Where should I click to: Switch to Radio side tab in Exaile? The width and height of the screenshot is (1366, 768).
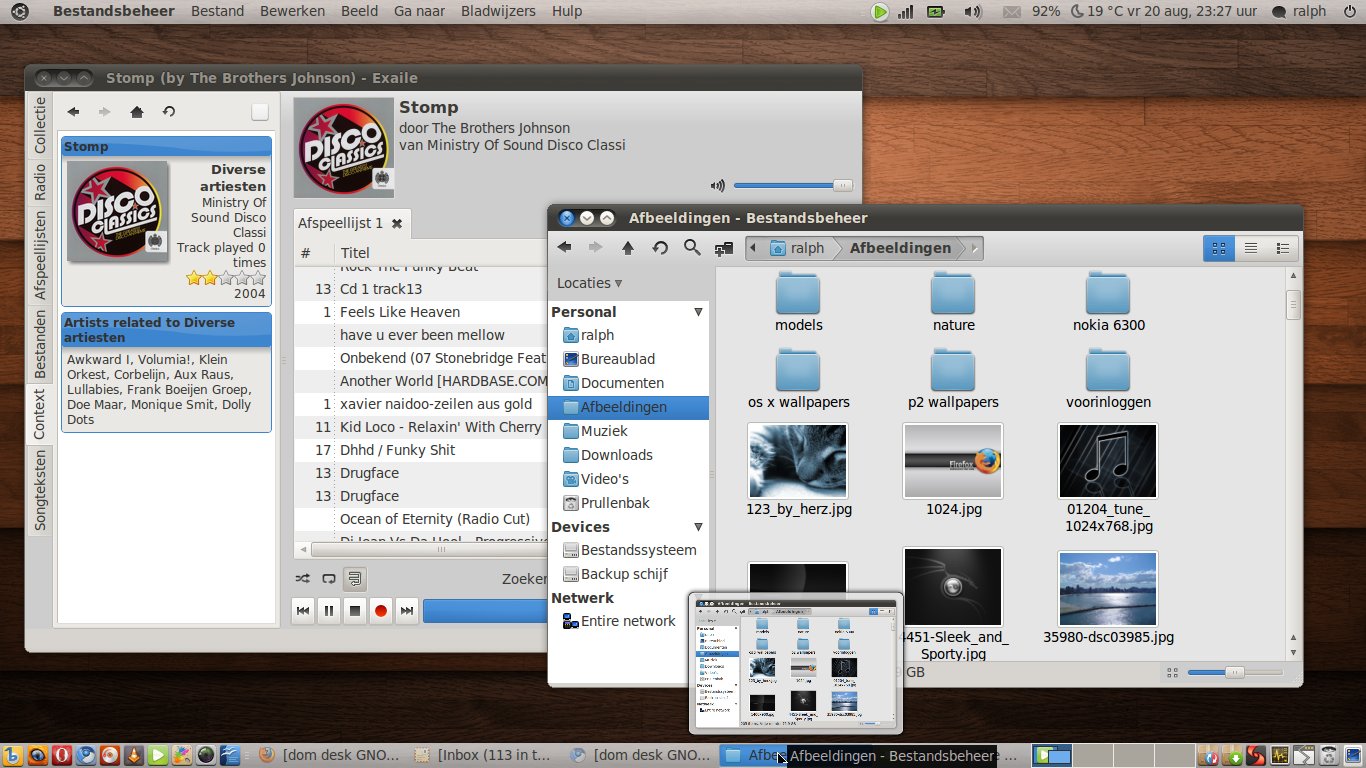click(40, 182)
